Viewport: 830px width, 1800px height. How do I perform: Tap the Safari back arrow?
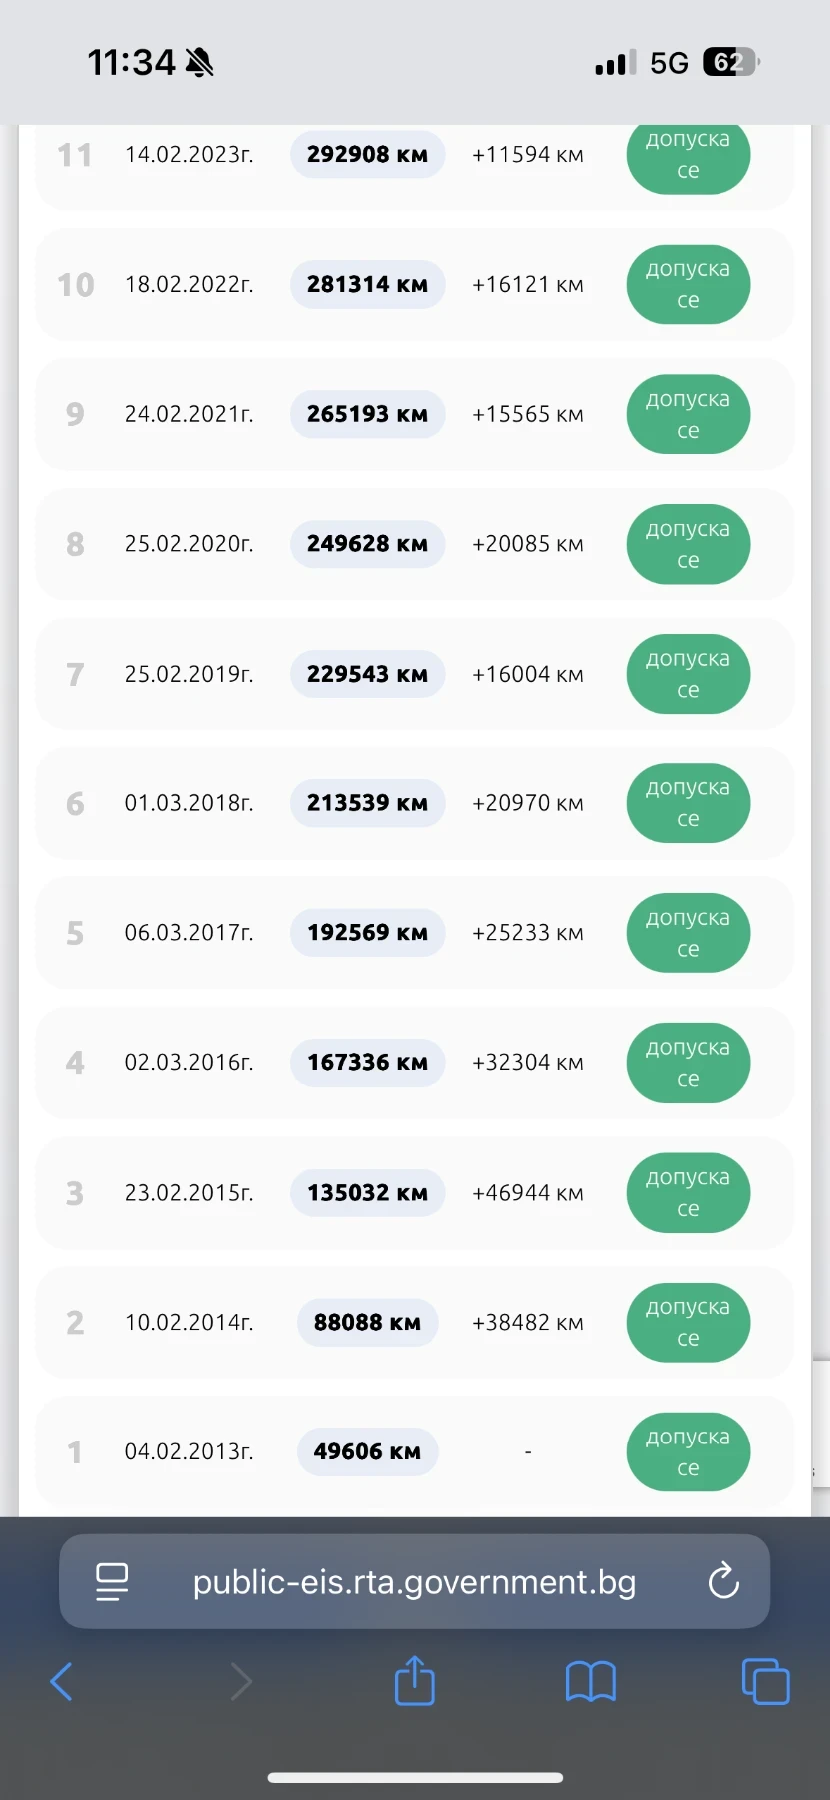62,1681
